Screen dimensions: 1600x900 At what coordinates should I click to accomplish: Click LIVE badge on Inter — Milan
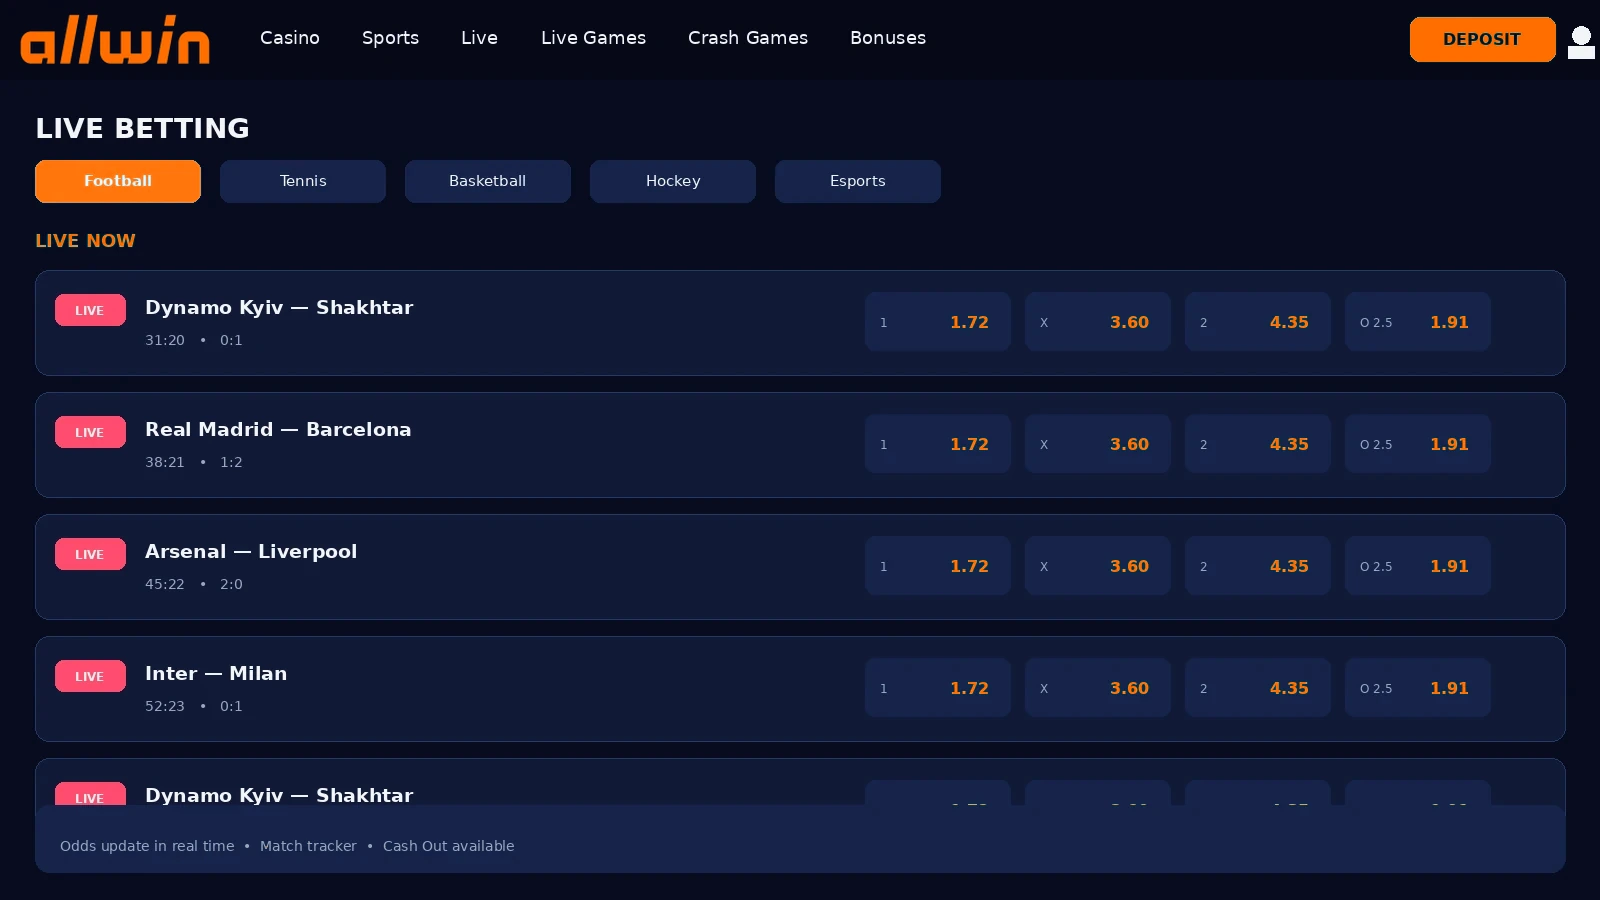[90, 676]
